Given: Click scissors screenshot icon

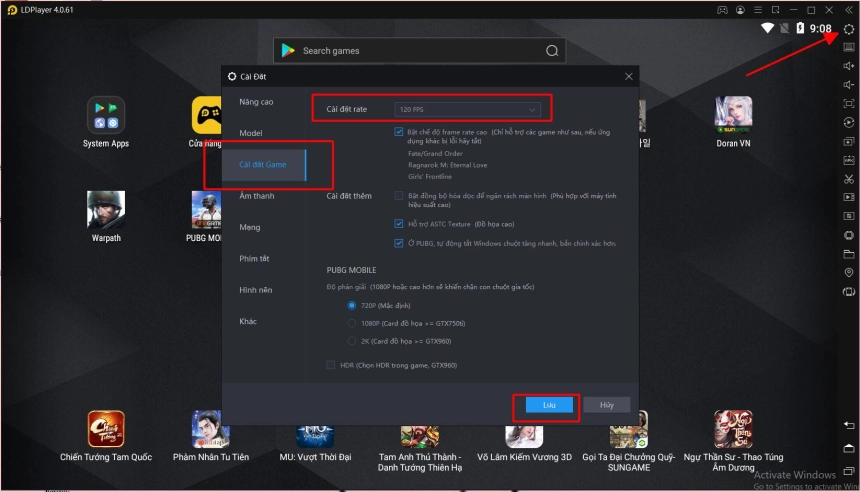Looking at the screenshot, I should 848,179.
